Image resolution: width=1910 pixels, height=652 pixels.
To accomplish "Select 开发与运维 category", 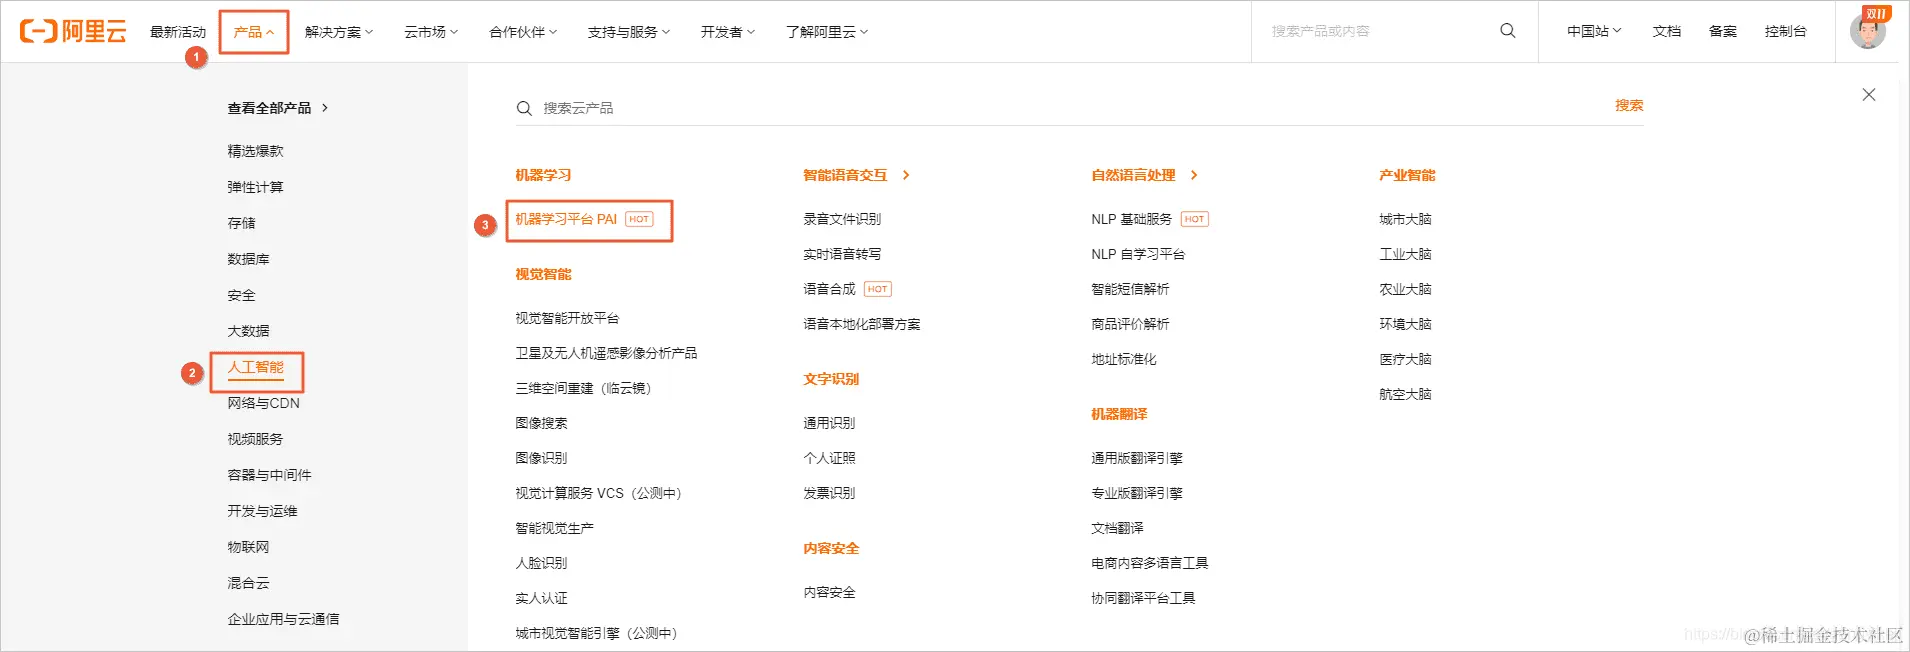I will pyautogui.click(x=262, y=511).
